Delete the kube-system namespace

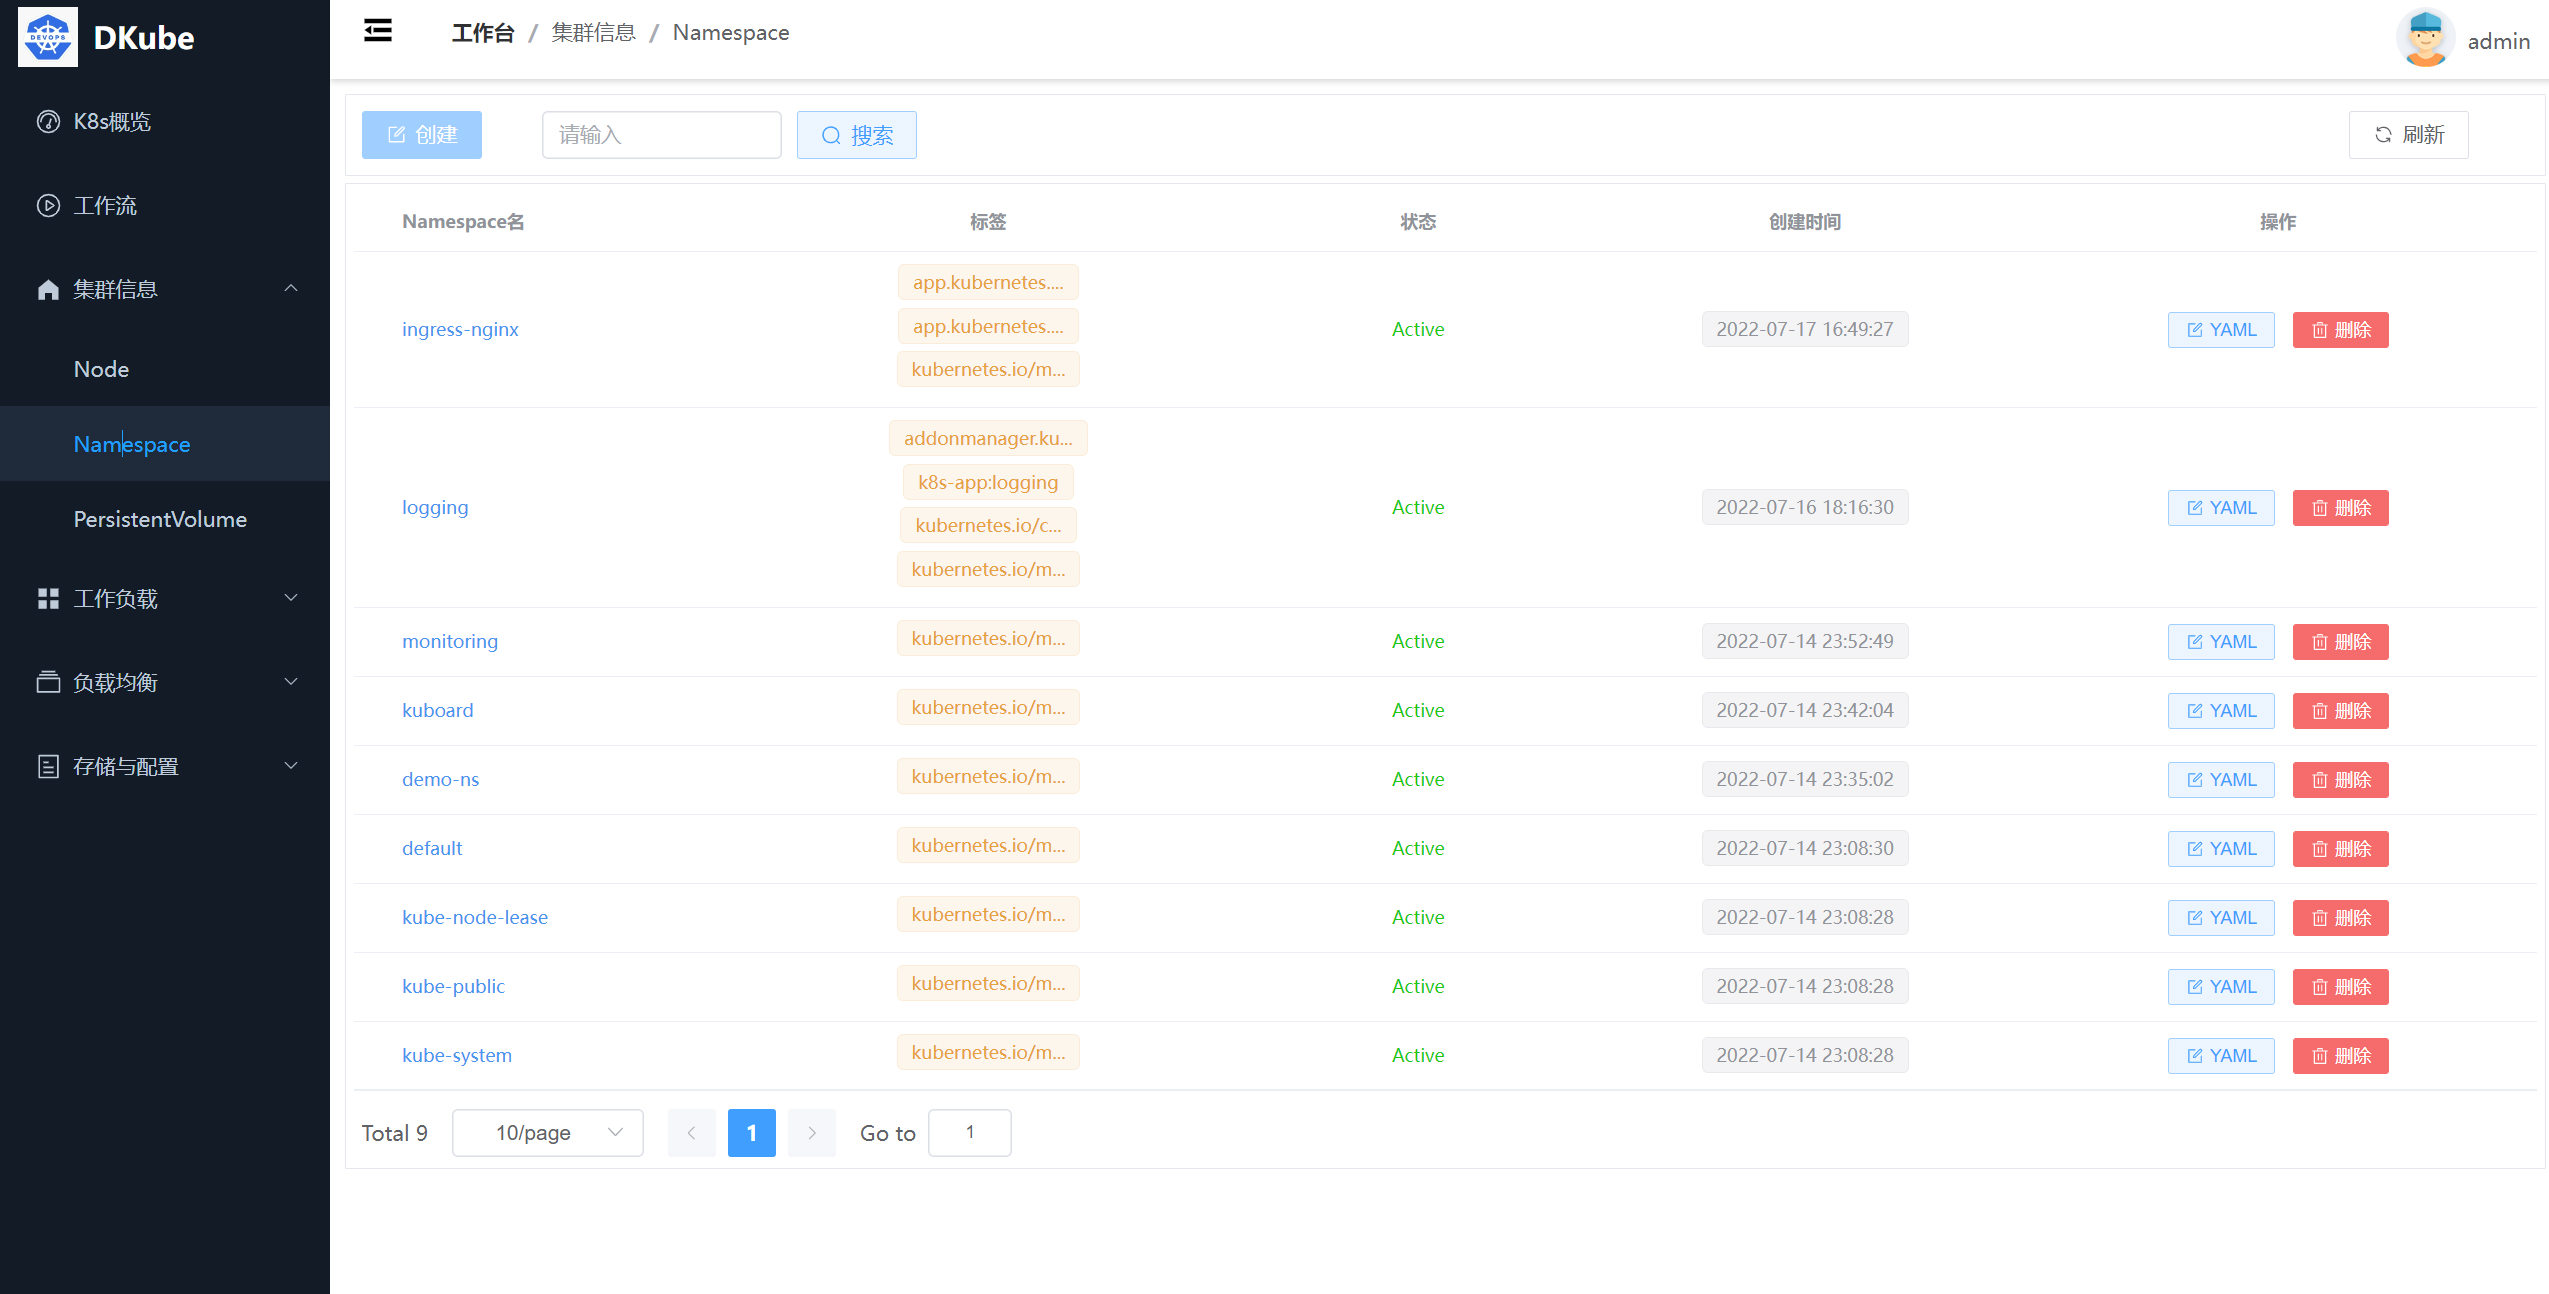pyautogui.click(x=2341, y=1056)
